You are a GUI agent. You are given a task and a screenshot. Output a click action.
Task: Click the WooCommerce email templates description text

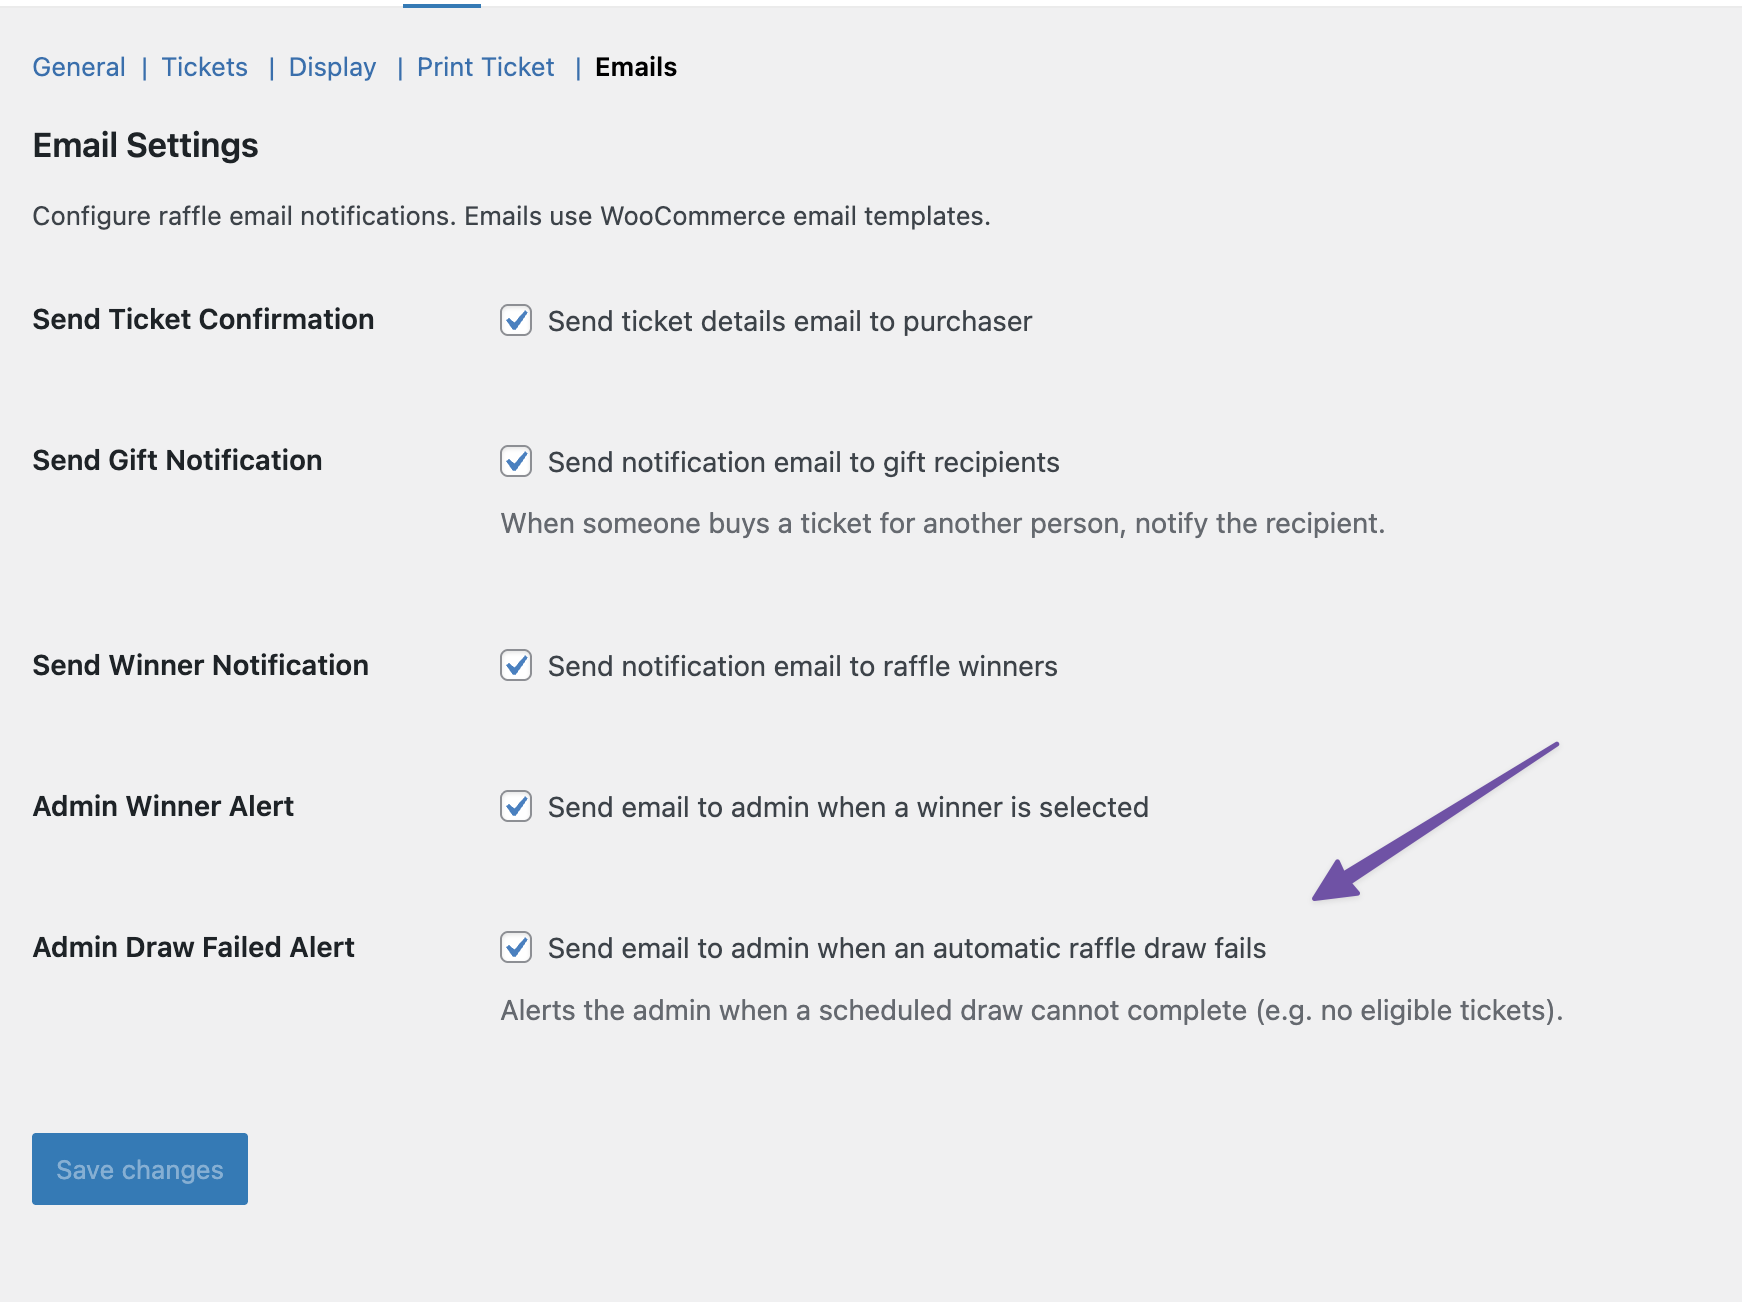tap(512, 215)
